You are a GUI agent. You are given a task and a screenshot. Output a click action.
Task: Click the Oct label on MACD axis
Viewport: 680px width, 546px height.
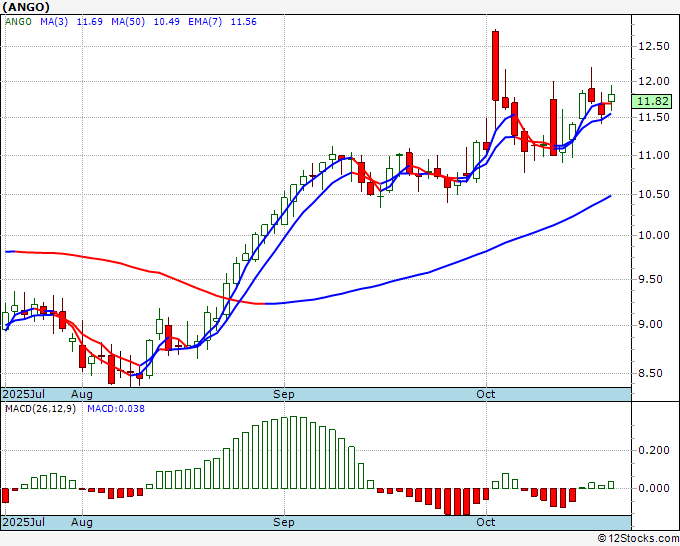click(x=486, y=522)
